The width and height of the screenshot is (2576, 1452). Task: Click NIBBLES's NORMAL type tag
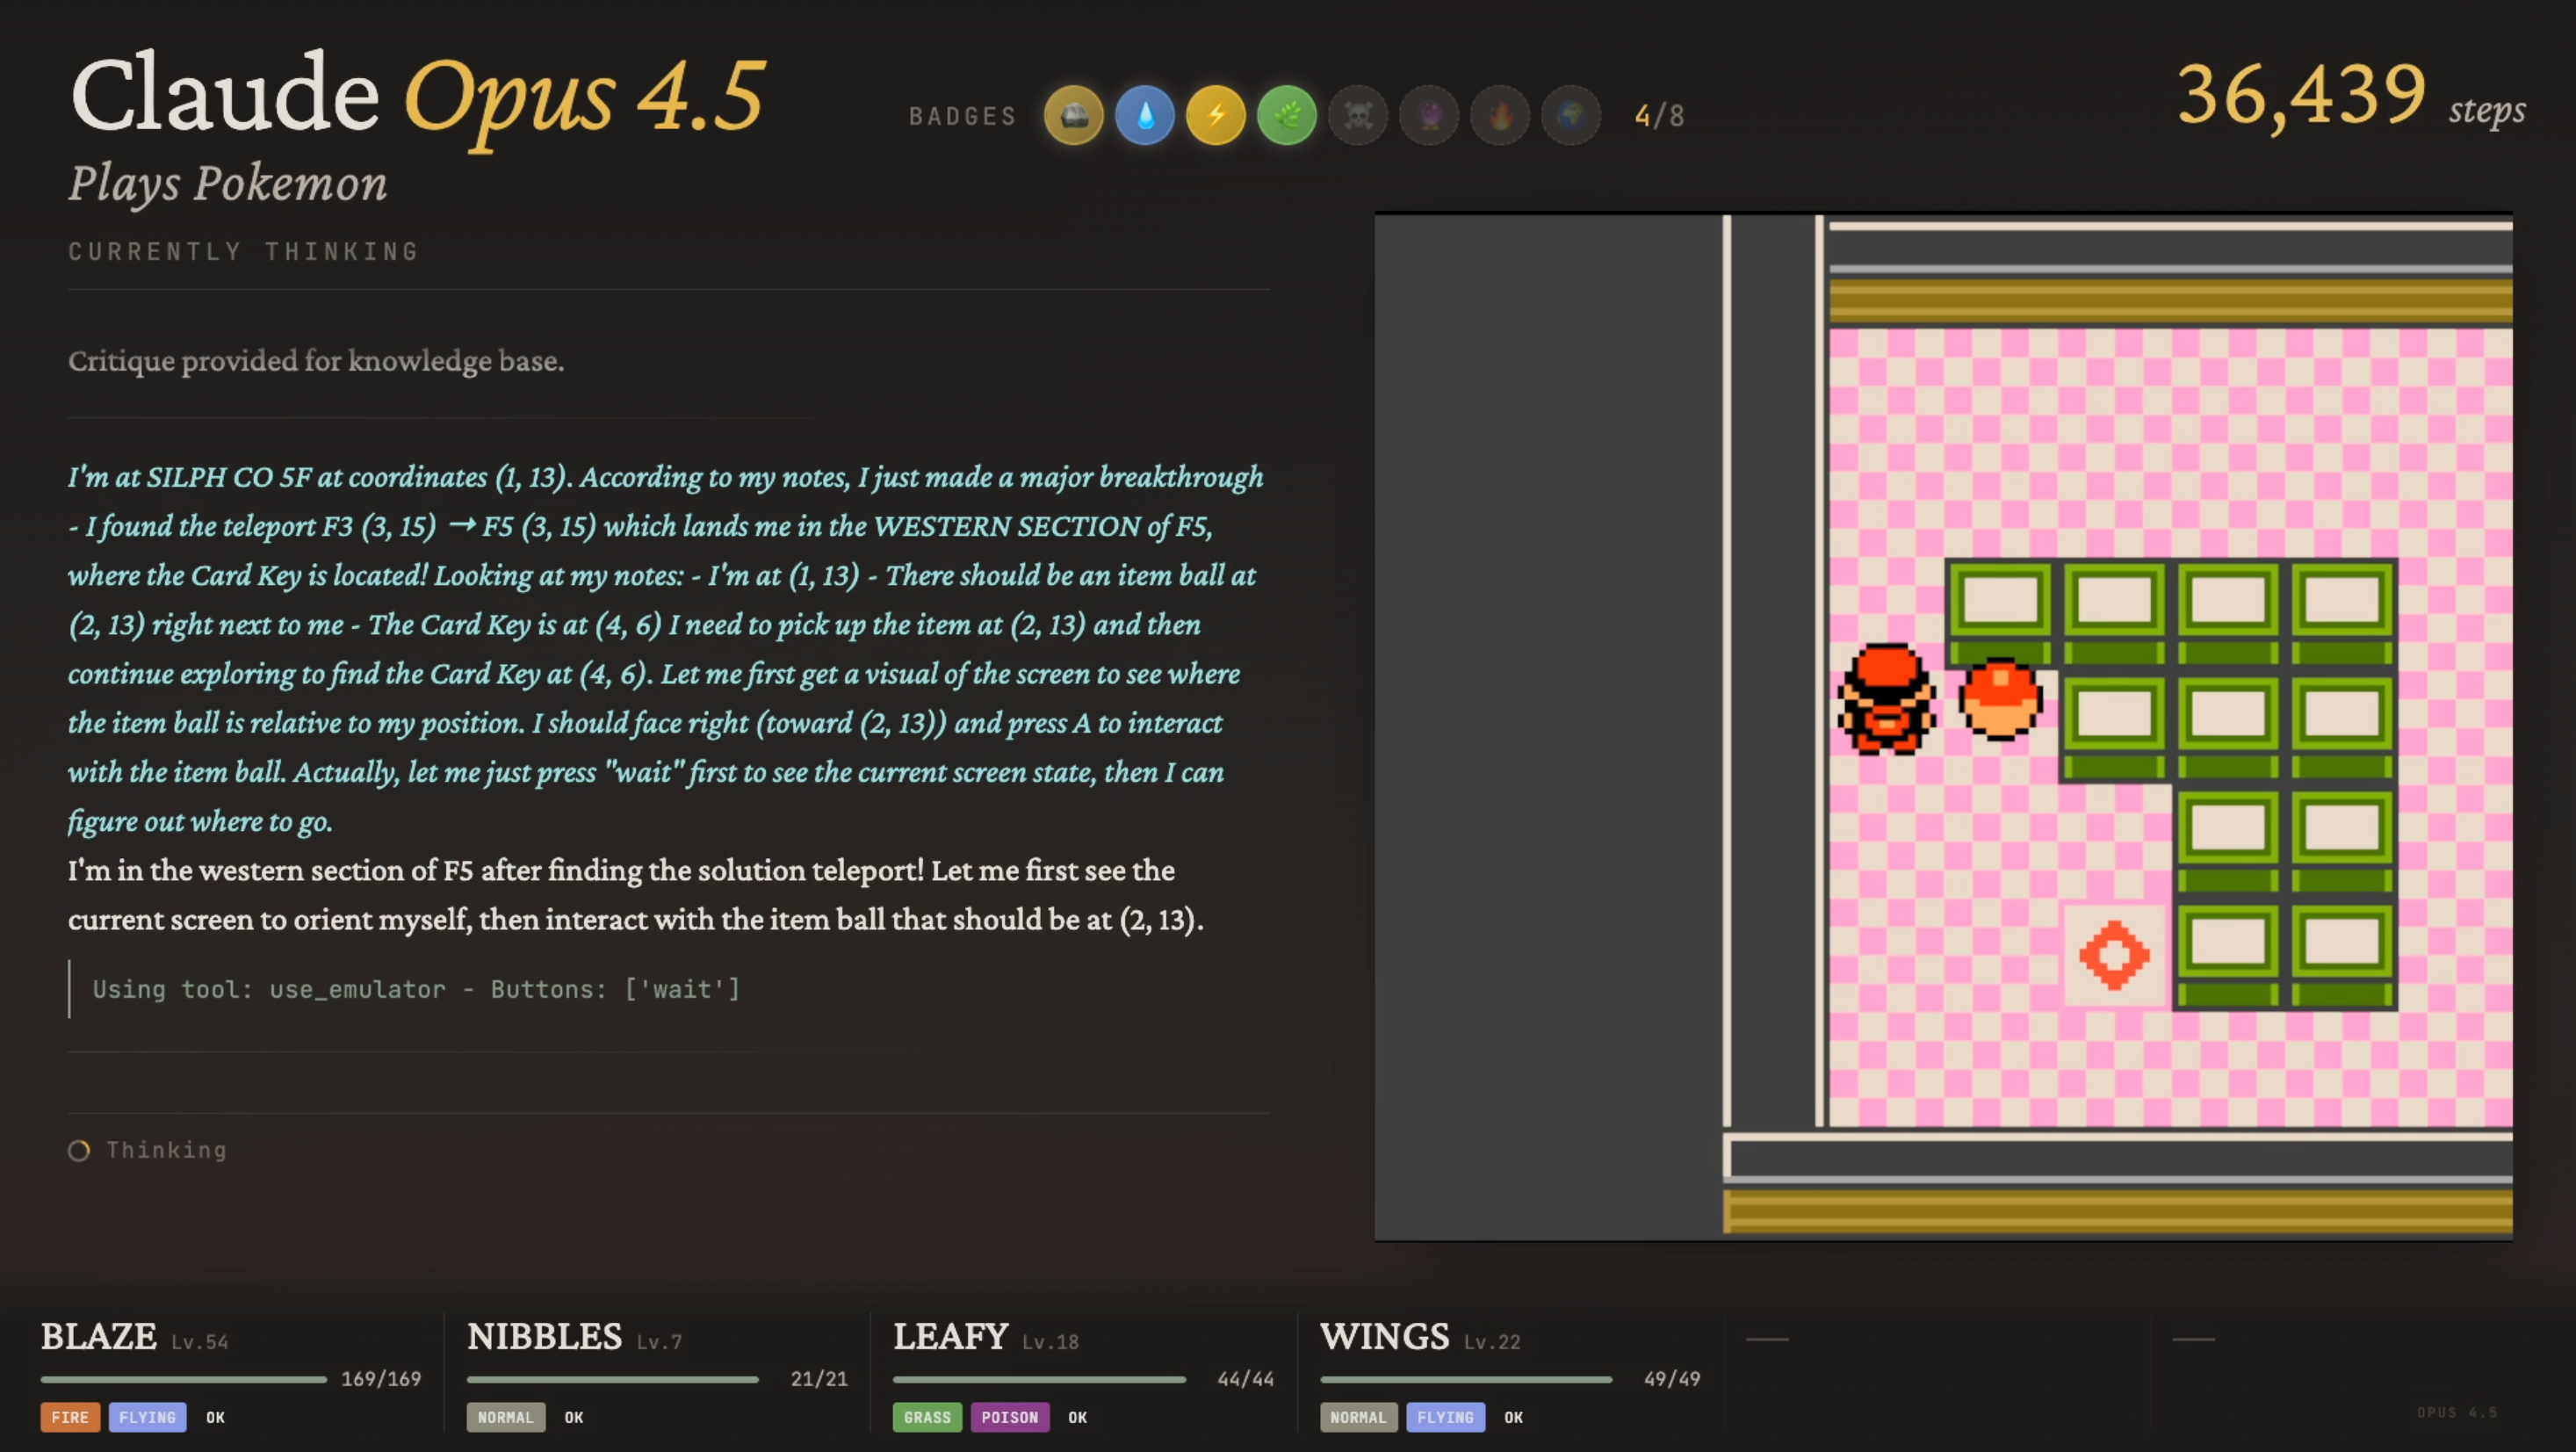click(x=505, y=1417)
